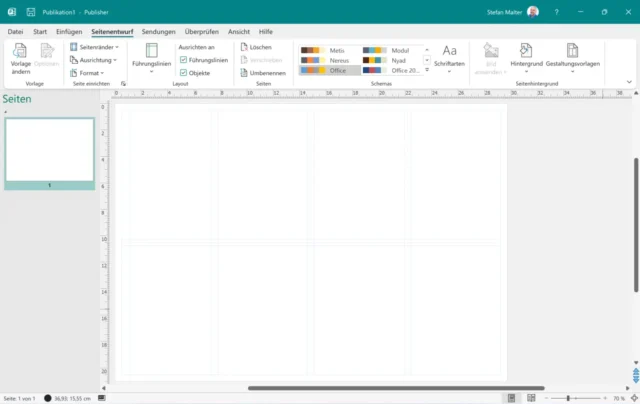This screenshot has height=404, width=640.
Task: Open the Ausrichtung orientation dropdown
Action: tap(96, 60)
